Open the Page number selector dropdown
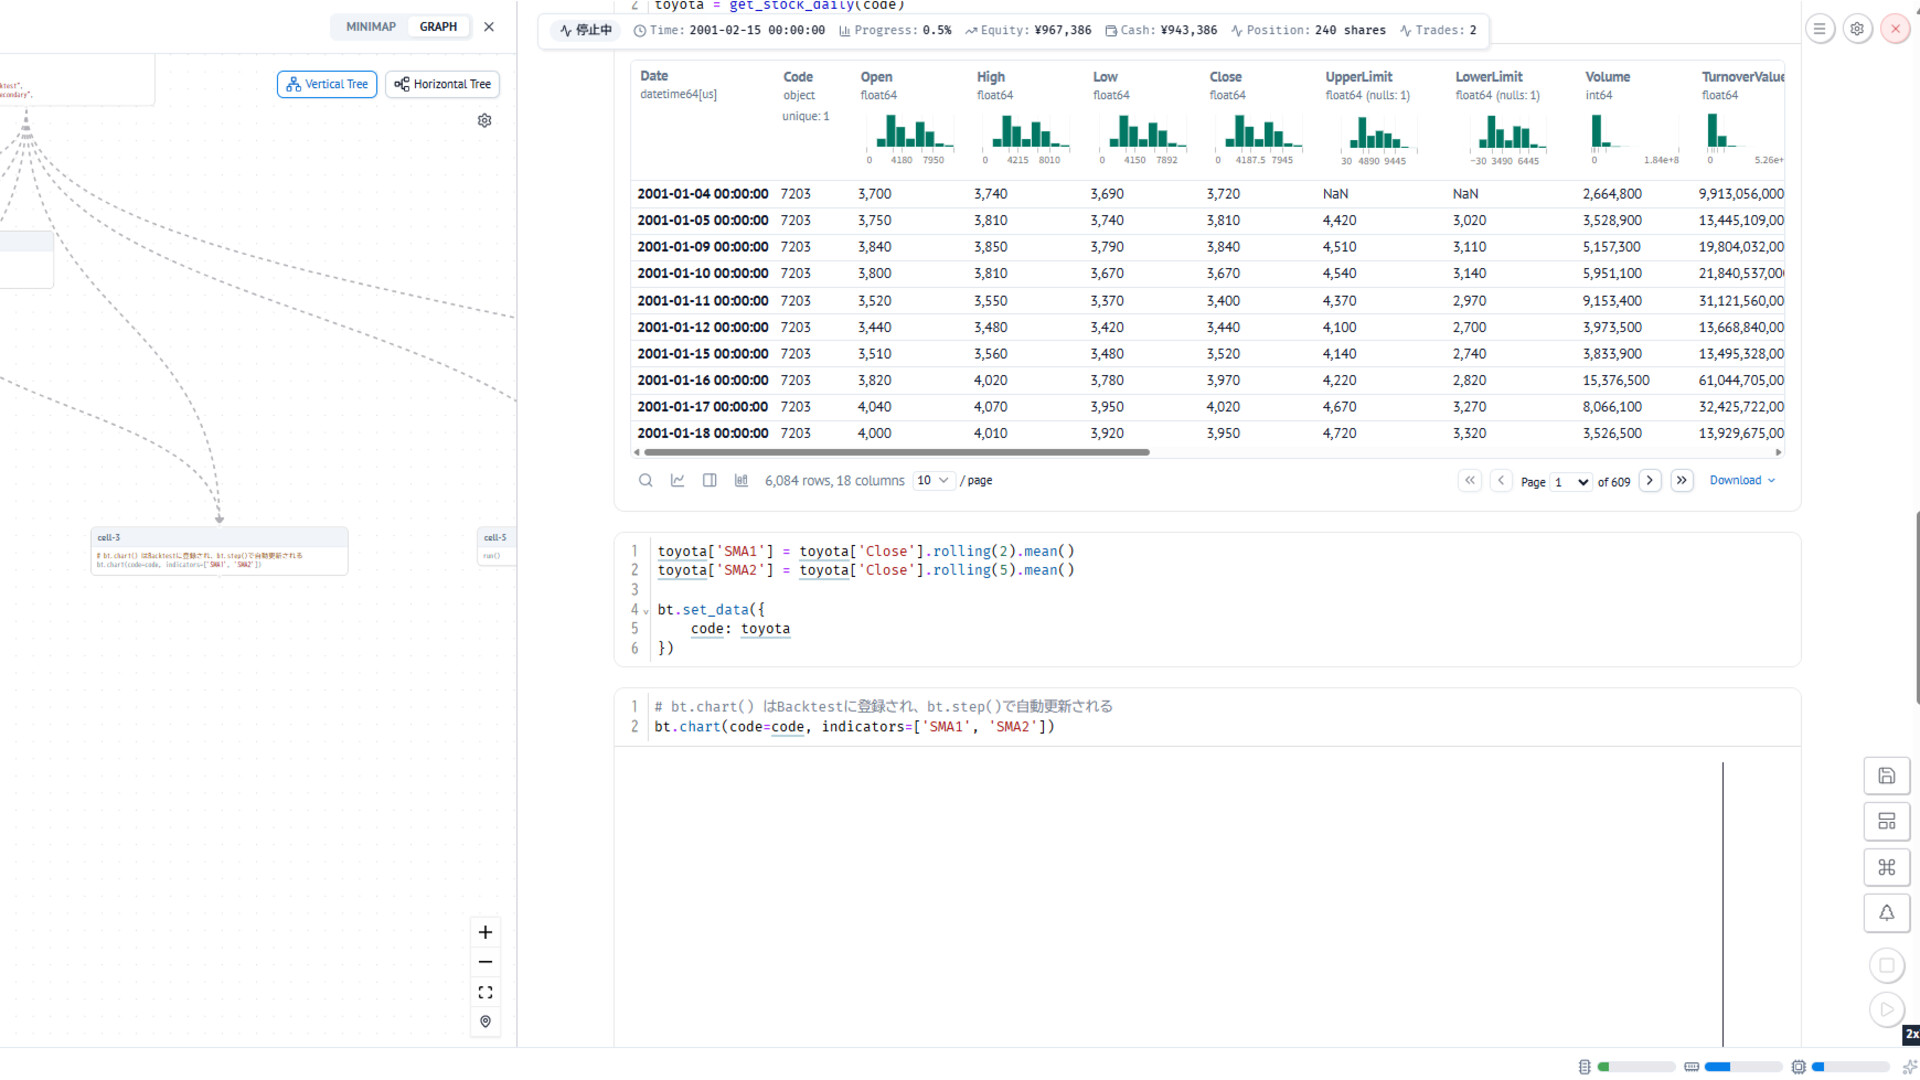 [1570, 482]
